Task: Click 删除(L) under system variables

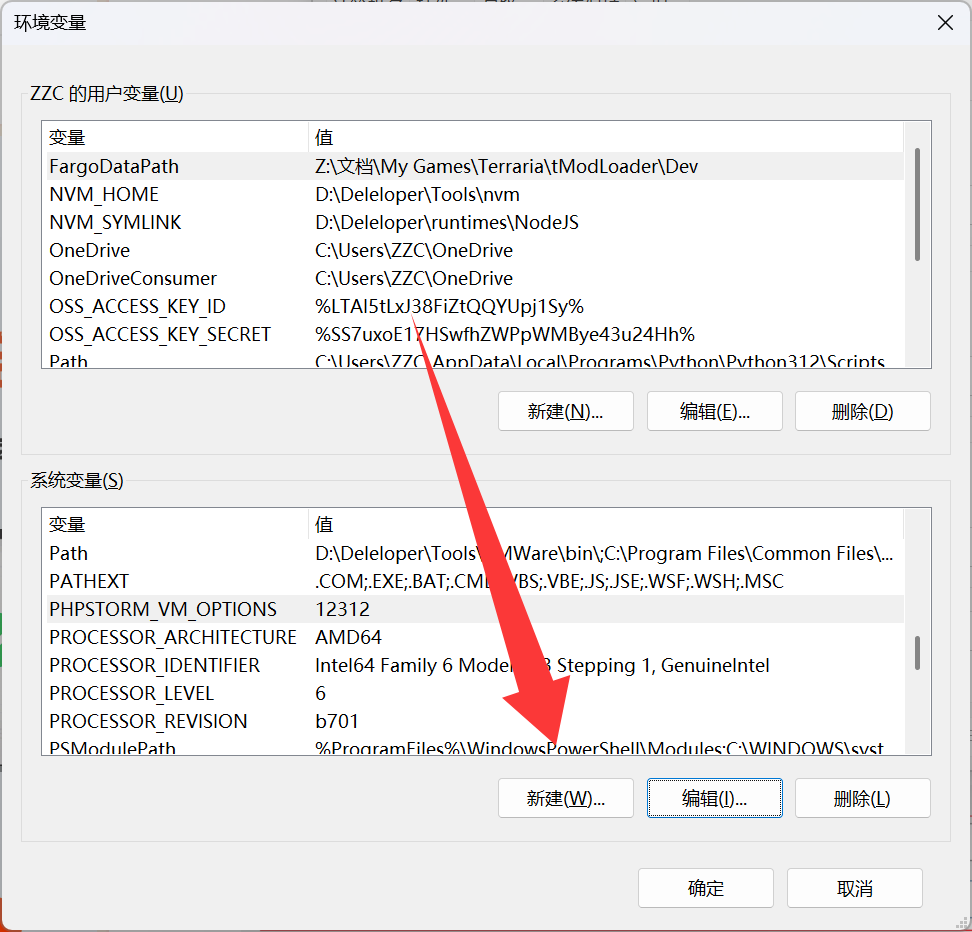Action: pos(862,798)
